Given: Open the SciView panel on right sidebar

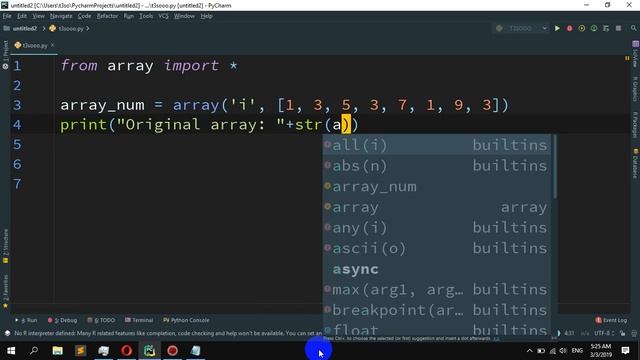Looking at the screenshot, I should pos(636,55).
